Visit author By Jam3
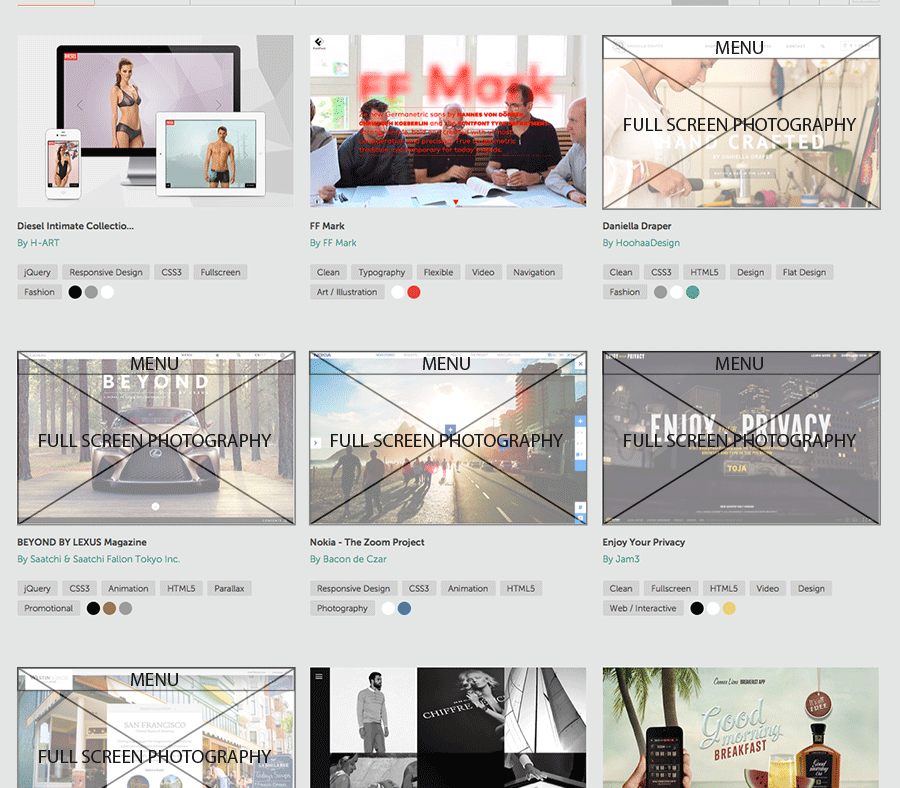900x788 pixels. pyautogui.click(x=621, y=559)
